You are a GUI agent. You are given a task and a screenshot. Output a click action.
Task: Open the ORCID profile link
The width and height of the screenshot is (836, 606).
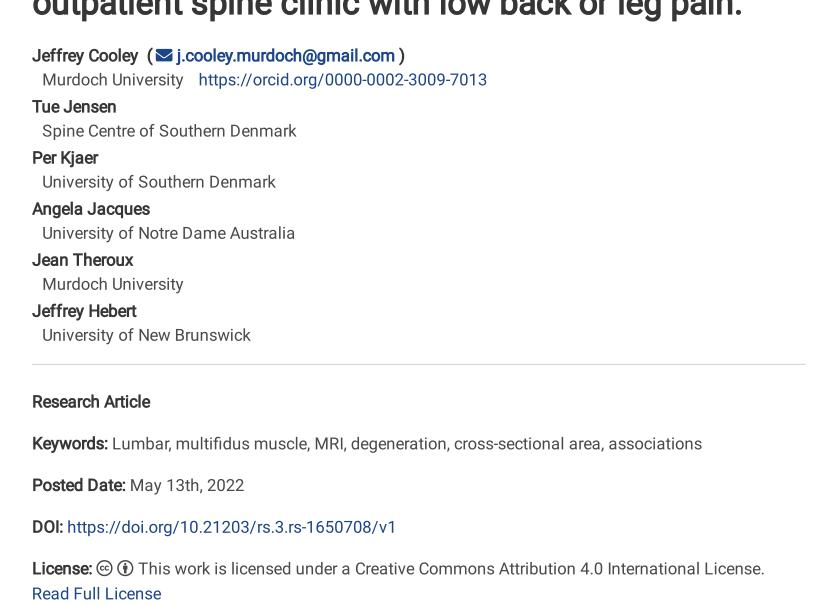point(342,80)
